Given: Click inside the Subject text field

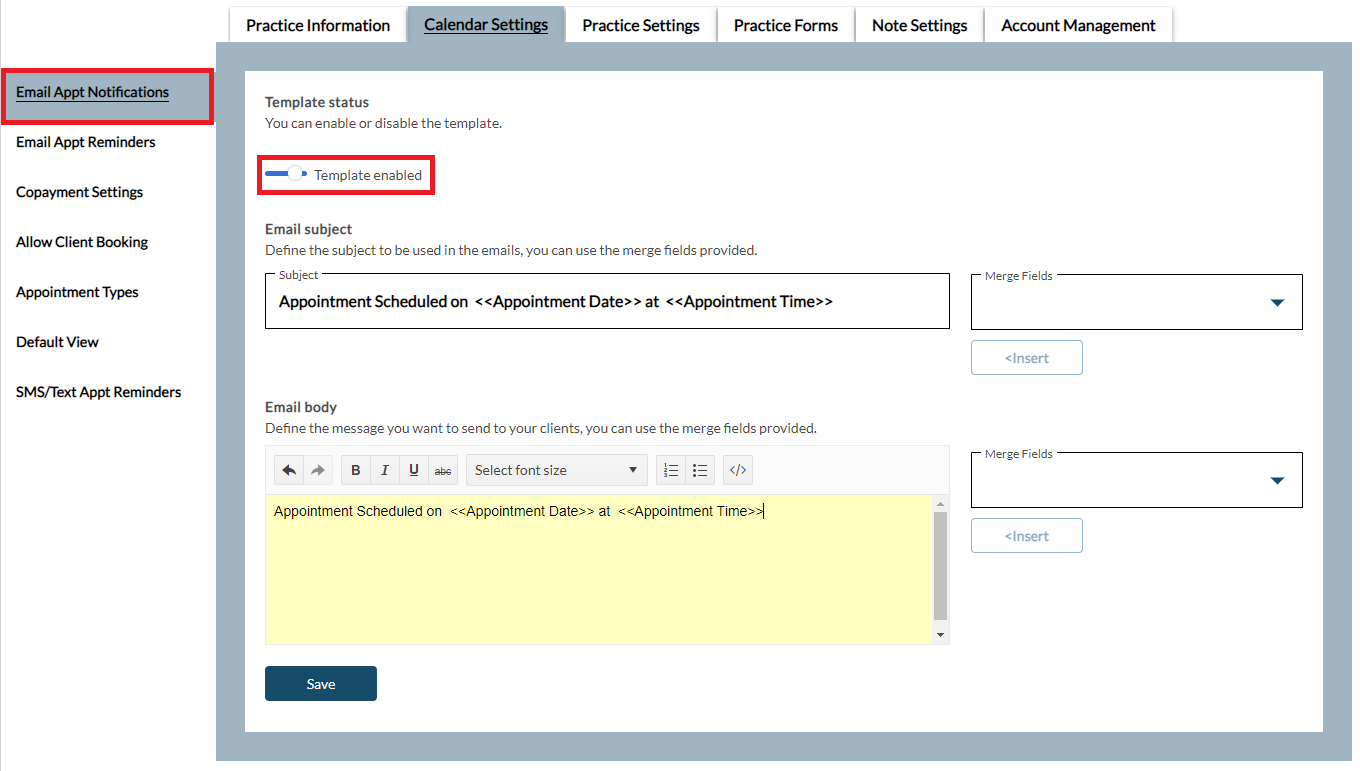Looking at the screenshot, I should [606, 302].
